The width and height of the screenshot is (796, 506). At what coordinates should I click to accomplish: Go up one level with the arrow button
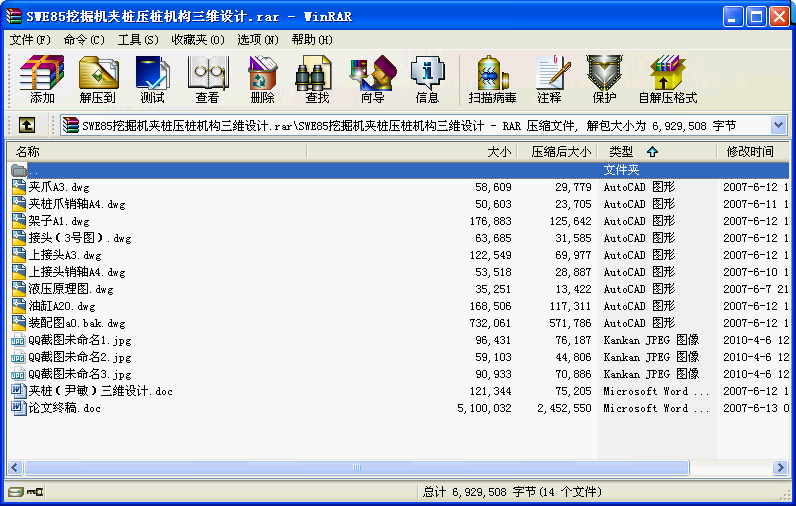click(x=27, y=125)
